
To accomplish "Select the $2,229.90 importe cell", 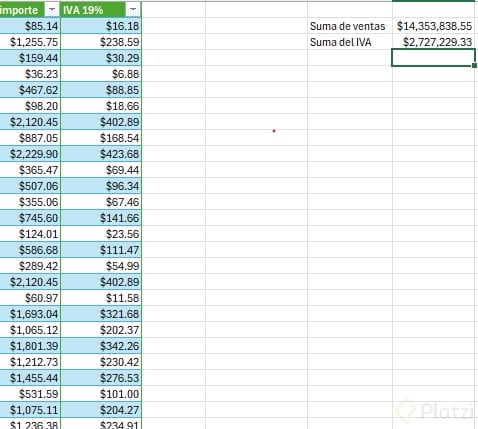I will (30, 154).
